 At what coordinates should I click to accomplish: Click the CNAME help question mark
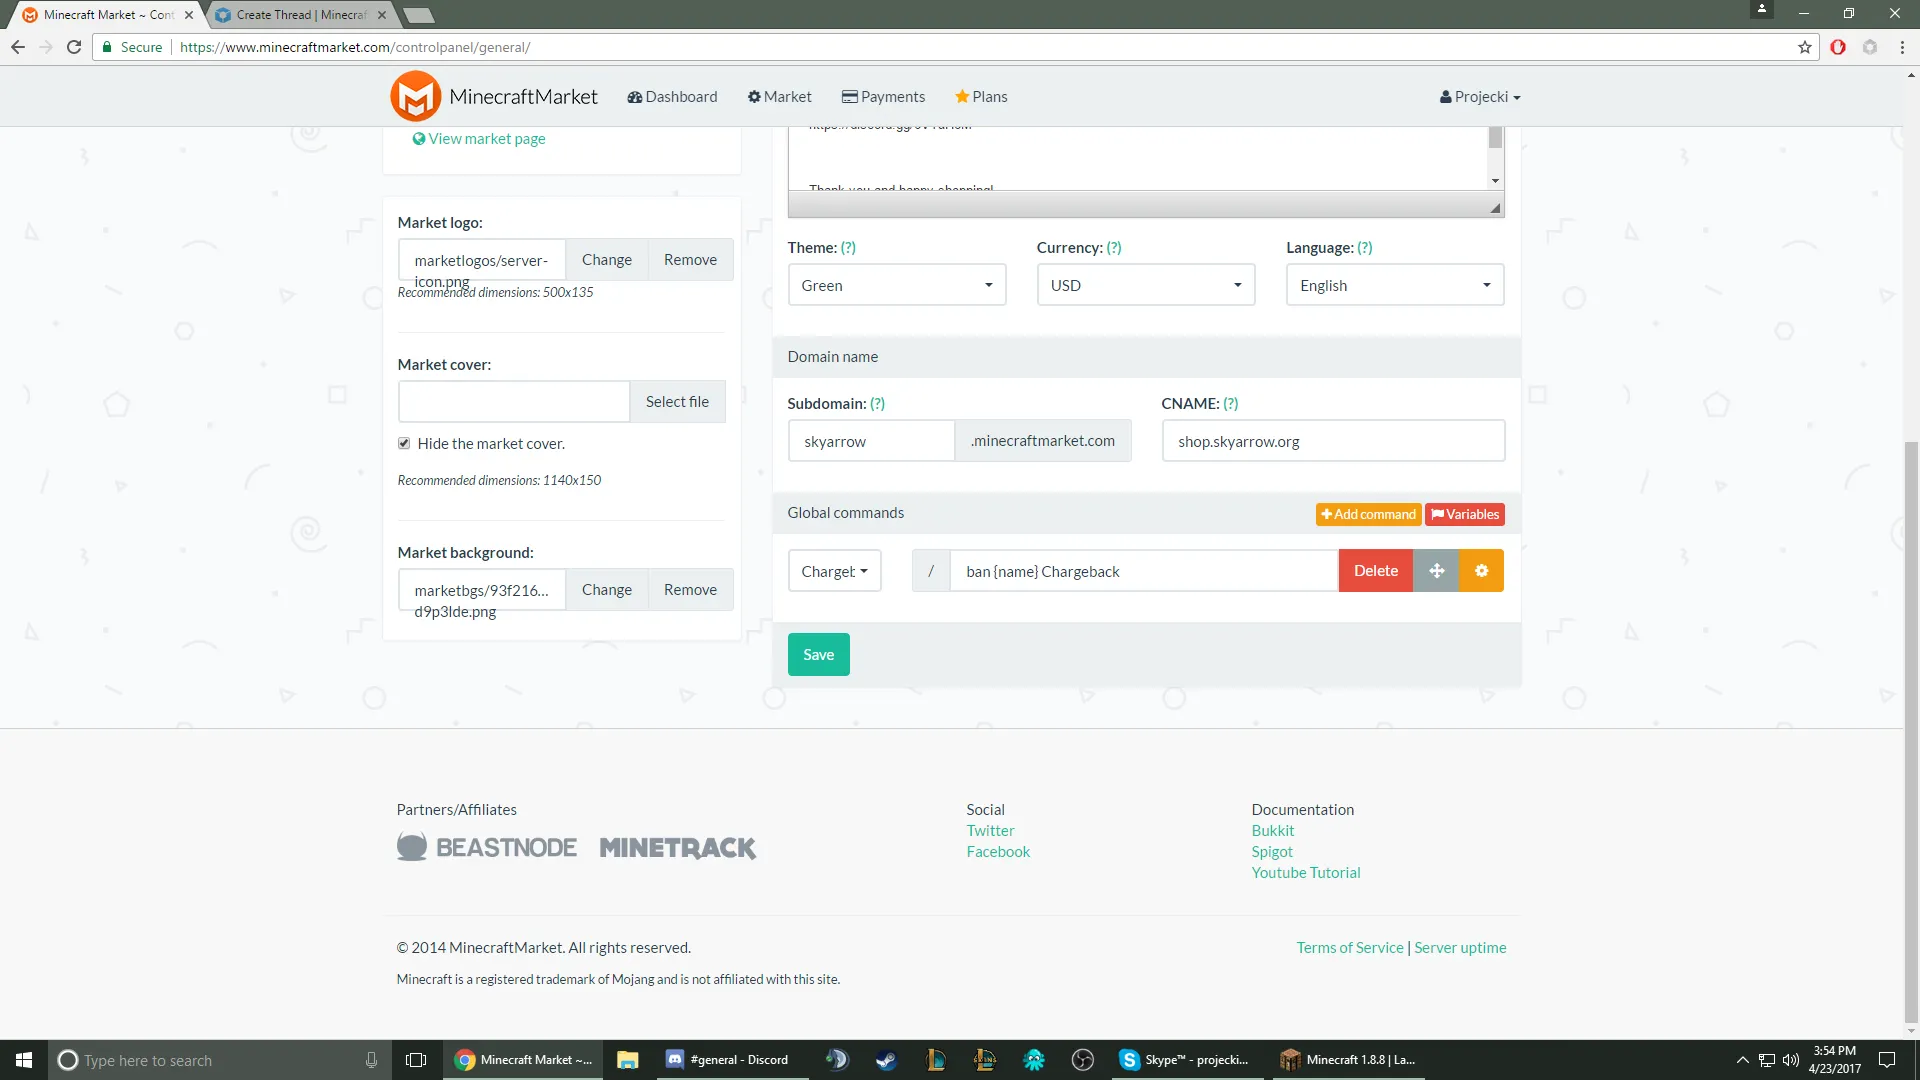coord(1231,404)
